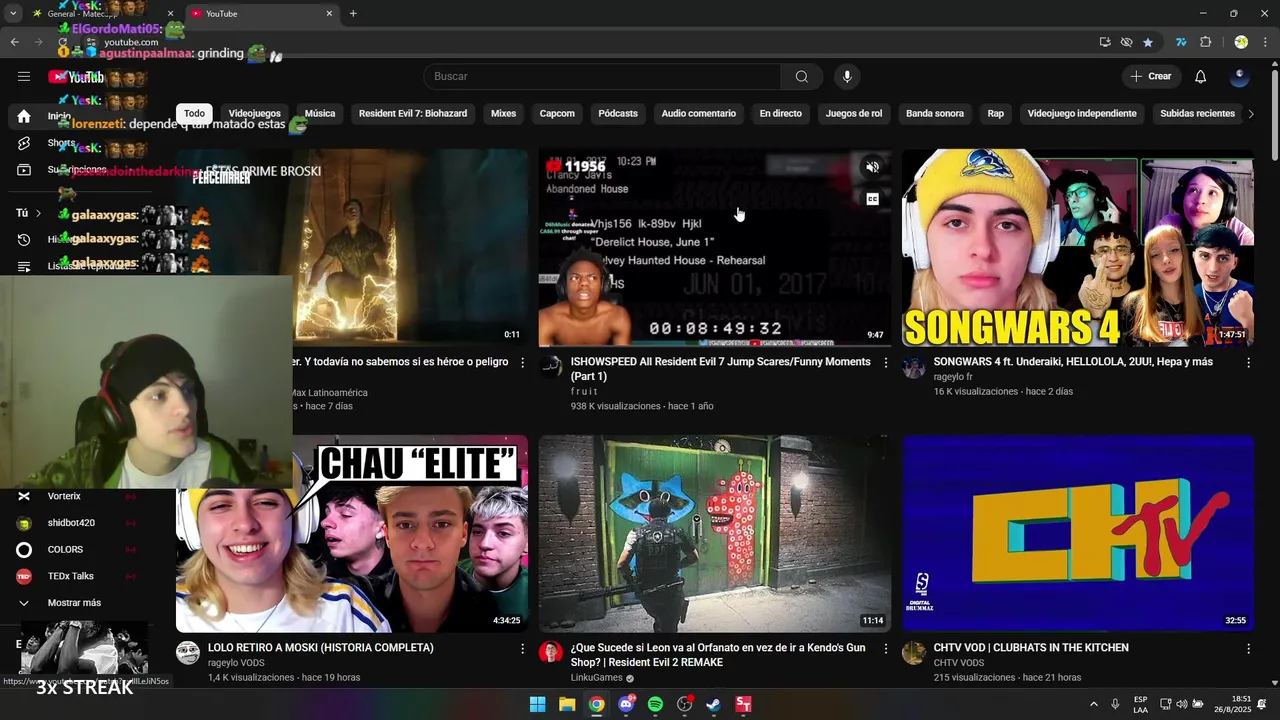The height and width of the screenshot is (720, 1280).
Task: Open the tab search dropdown arrow
Action: click(x=13, y=14)
